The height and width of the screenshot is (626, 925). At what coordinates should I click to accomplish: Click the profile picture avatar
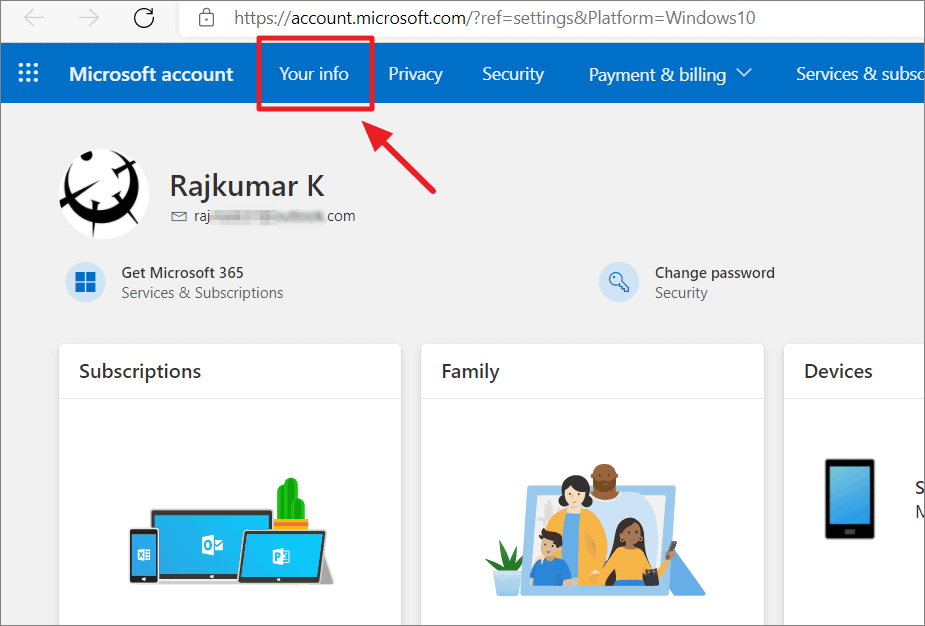103,192
